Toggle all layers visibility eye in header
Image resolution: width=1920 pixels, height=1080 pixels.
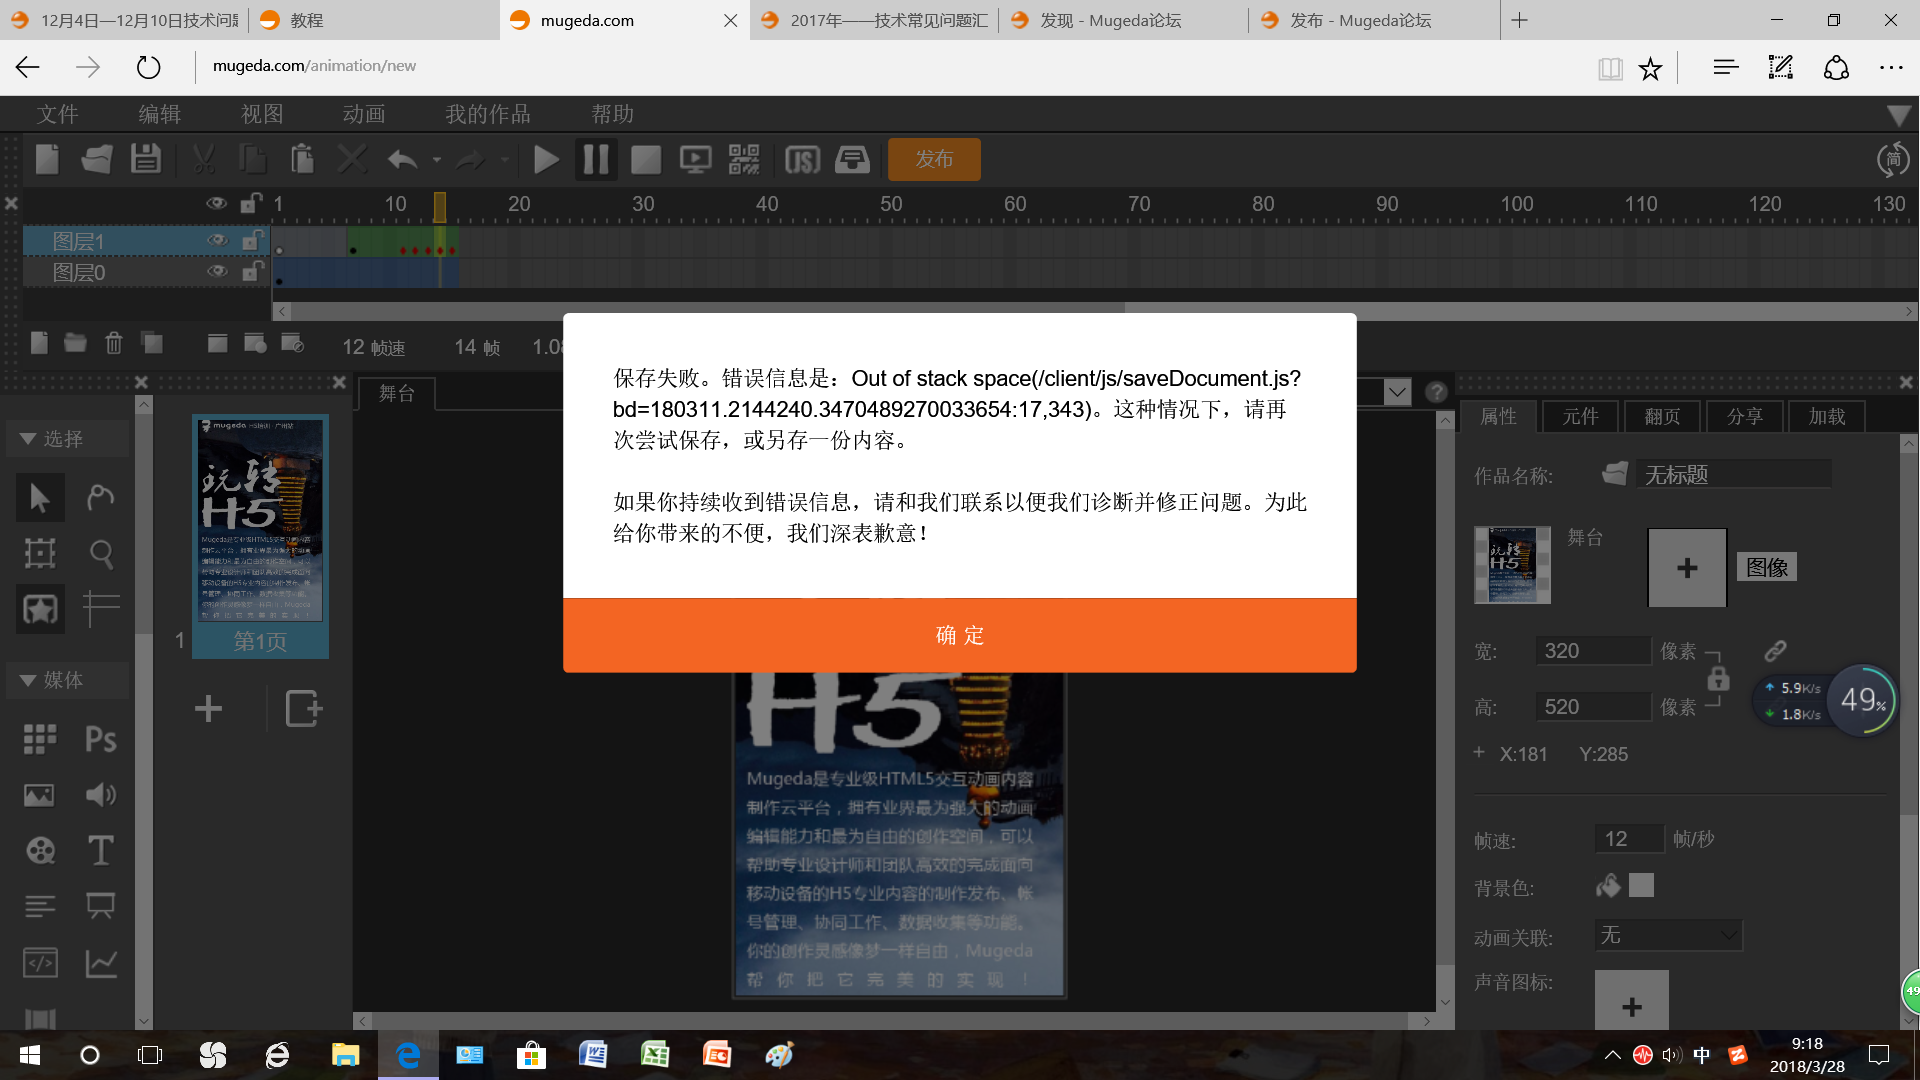pyautogui.click(x=216, y=203)
